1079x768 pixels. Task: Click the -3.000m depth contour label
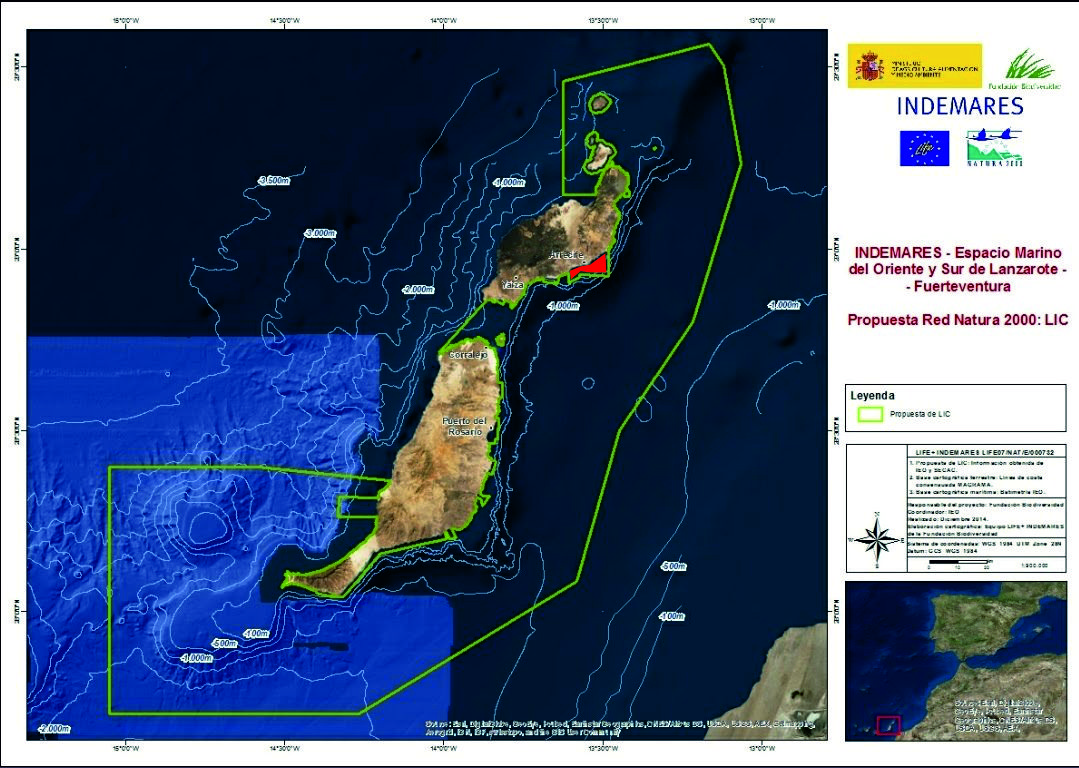point(320,233)
